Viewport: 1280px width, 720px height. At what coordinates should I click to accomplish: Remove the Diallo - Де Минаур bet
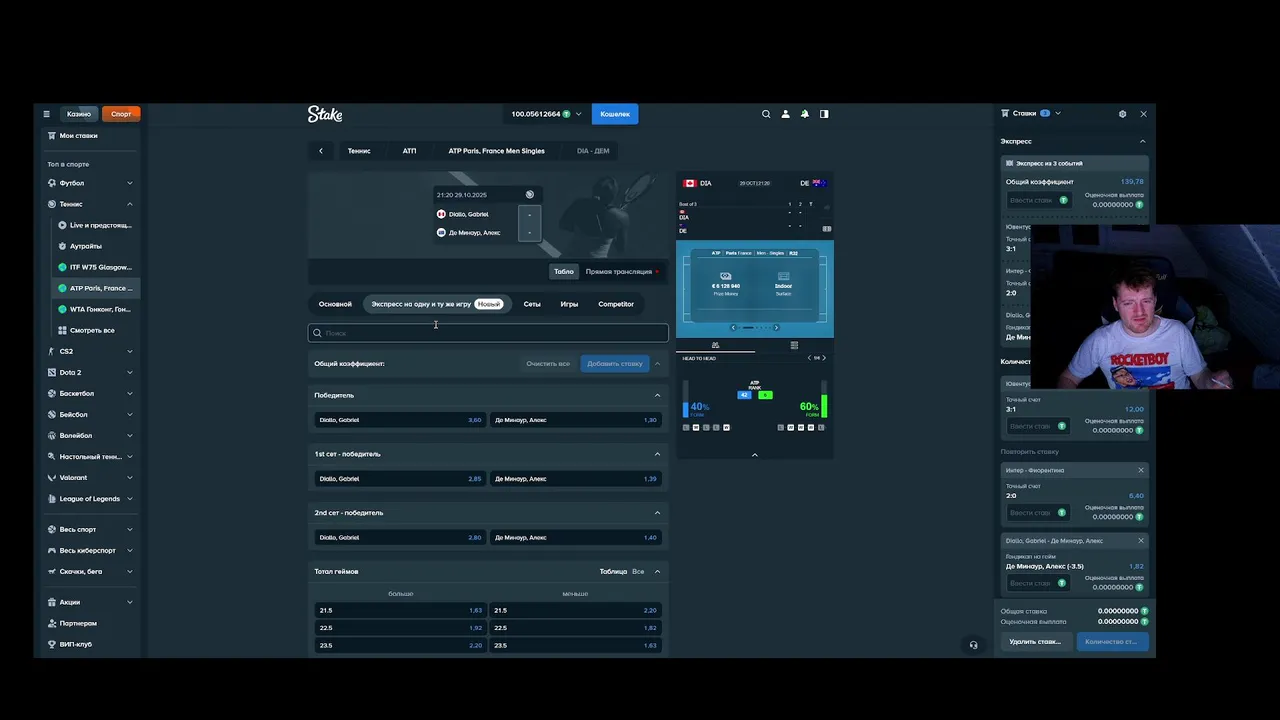[1140, 540]
